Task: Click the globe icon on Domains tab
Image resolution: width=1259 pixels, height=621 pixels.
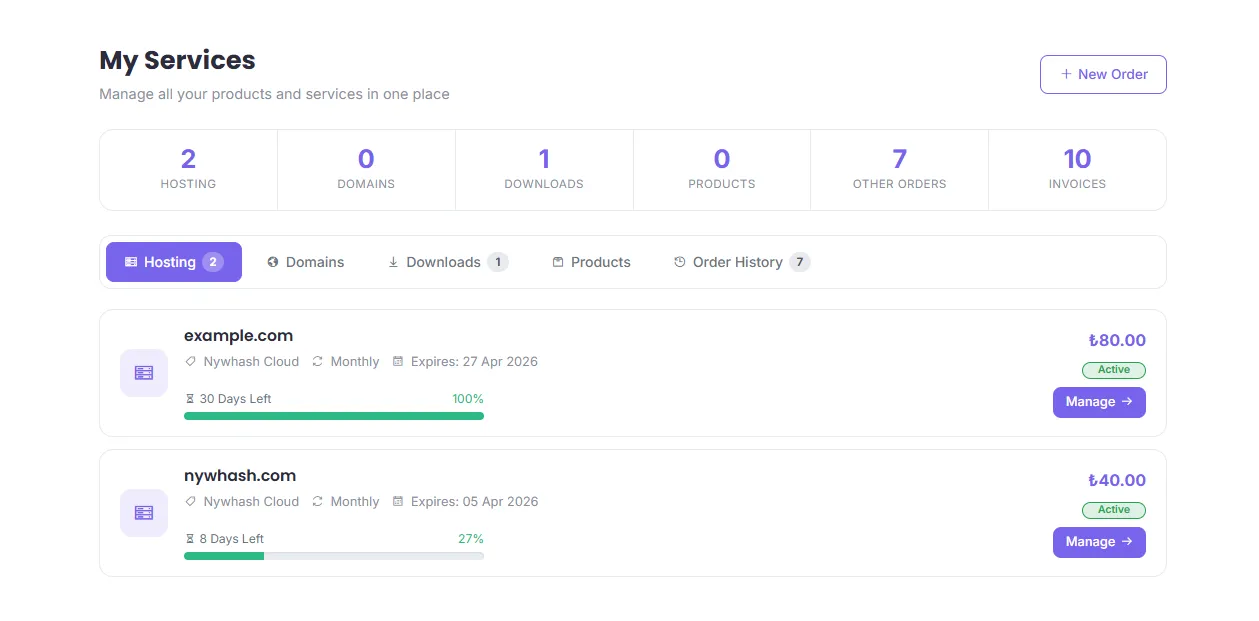Action: [x=273, y=262]
